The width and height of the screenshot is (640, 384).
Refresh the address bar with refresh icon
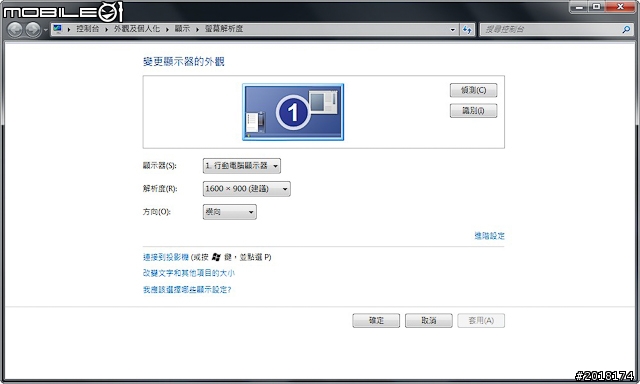click(467, 29)
